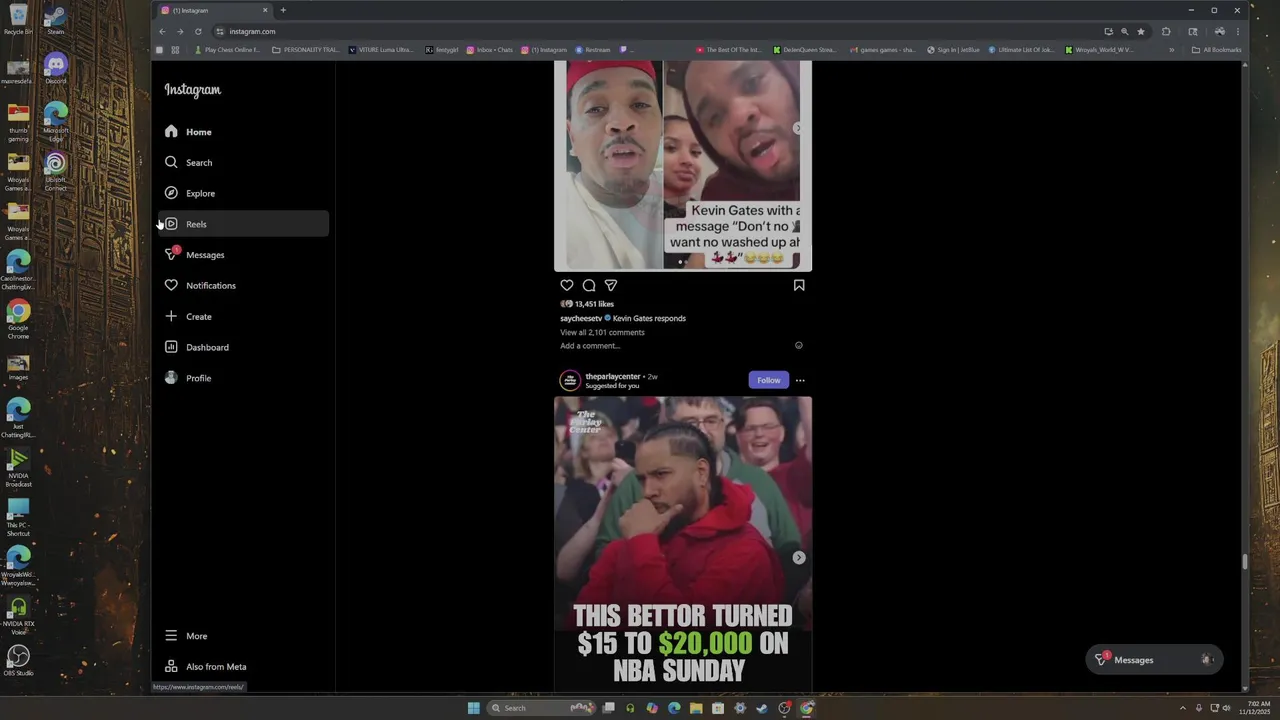Viewport: 1280px width, 720px height.
Task: Show hidden system tray icons
Action: [x=1183, y=708]
